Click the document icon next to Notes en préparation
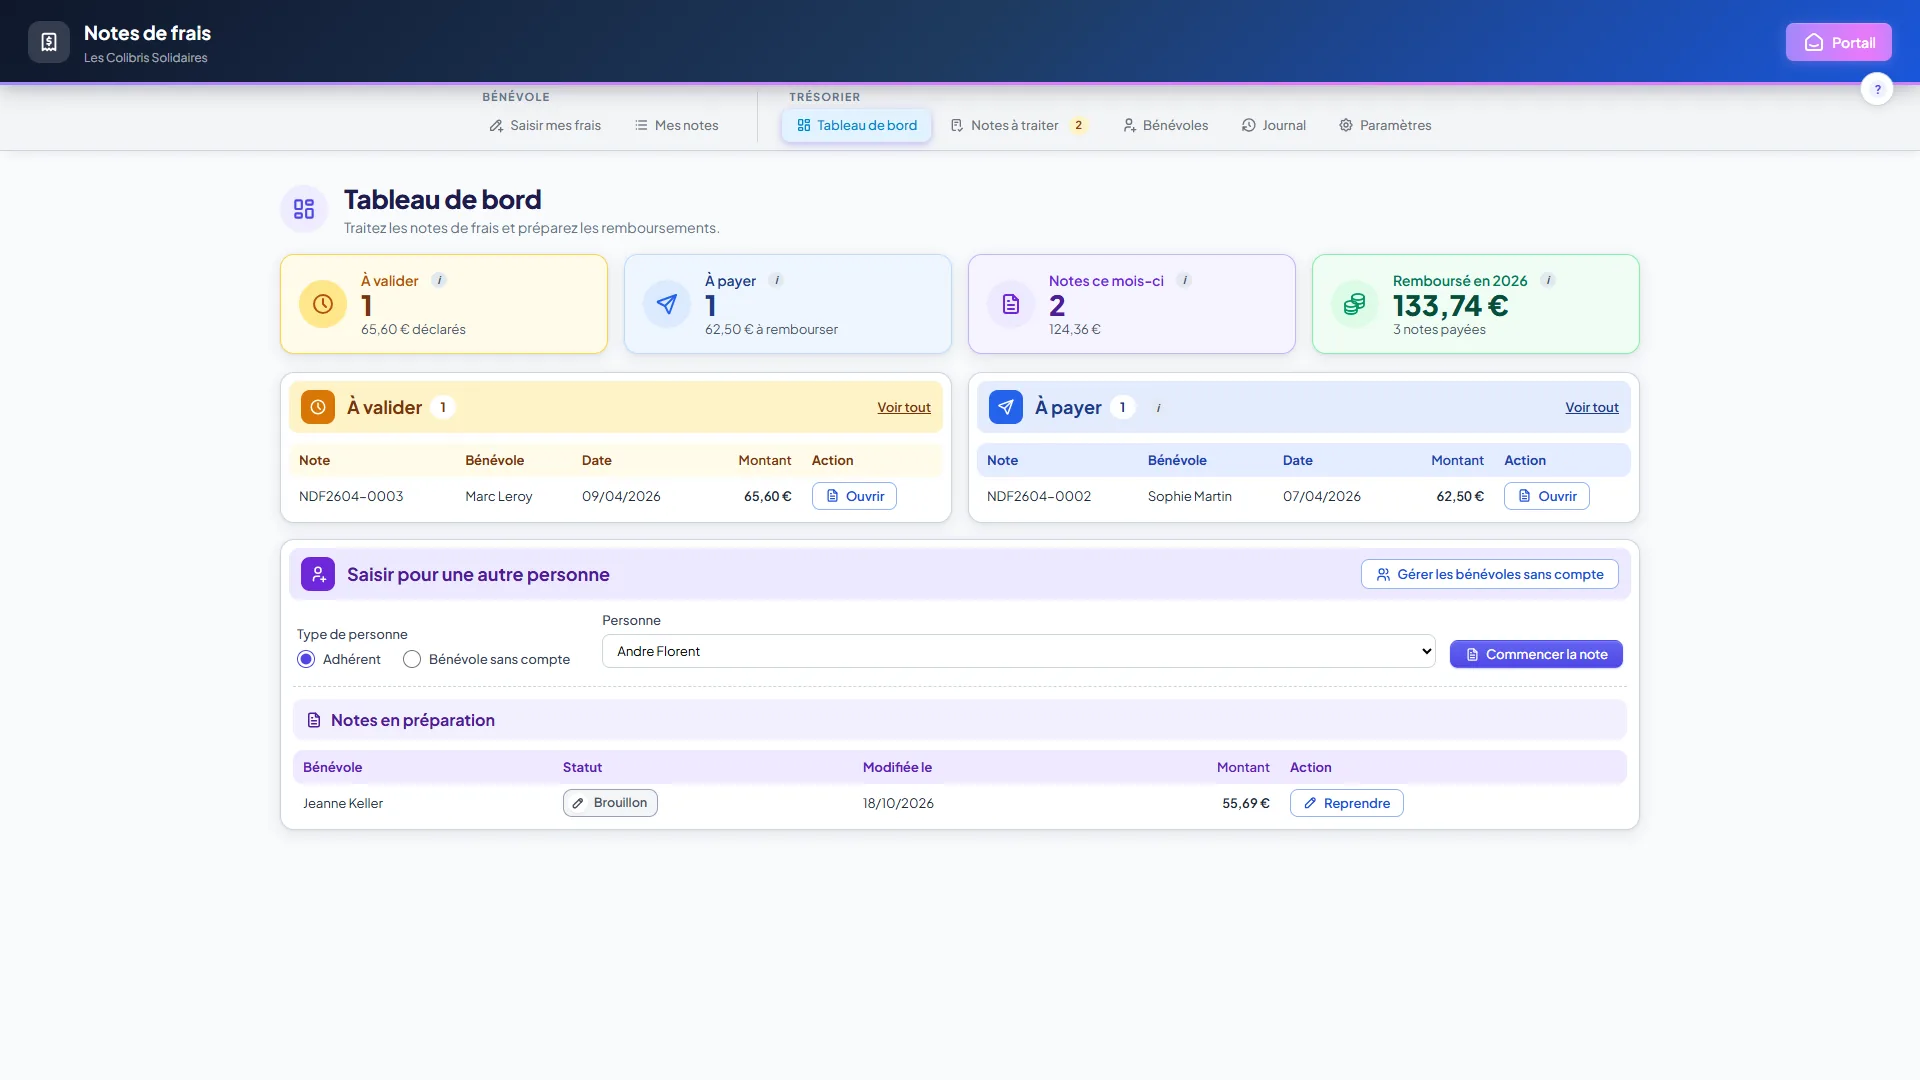The width and height of the screenshot is (1920, 1080). (314, 720)
